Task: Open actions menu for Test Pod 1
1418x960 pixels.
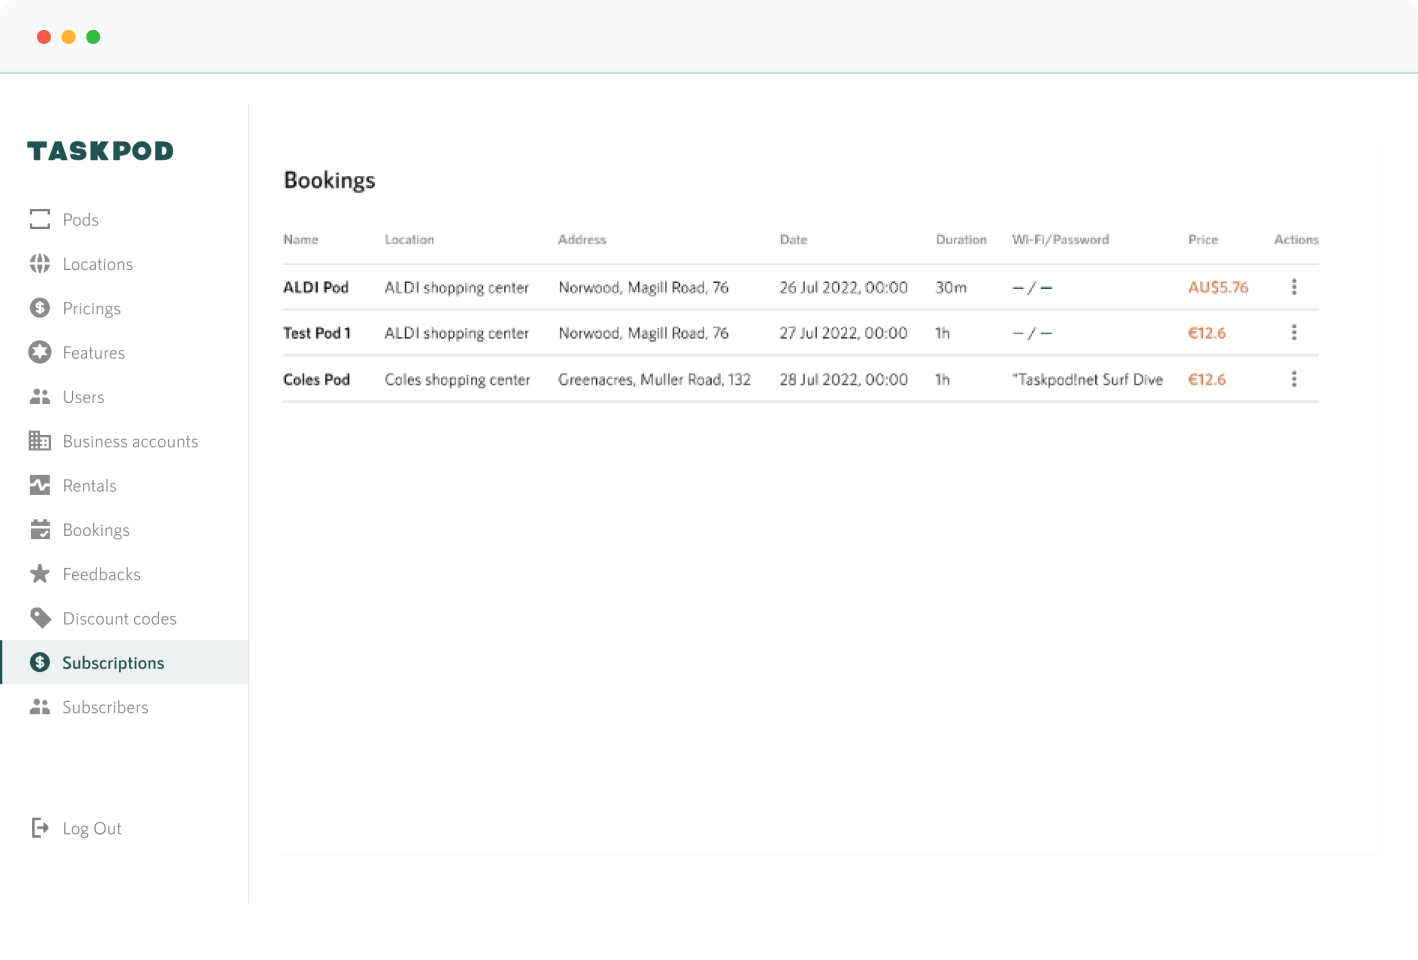Action: click(x=1294, y=332)
